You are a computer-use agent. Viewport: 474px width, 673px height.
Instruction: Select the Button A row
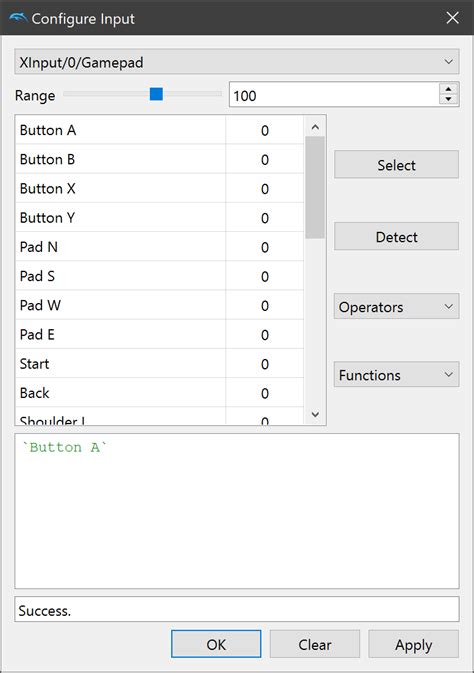[159, 130]
